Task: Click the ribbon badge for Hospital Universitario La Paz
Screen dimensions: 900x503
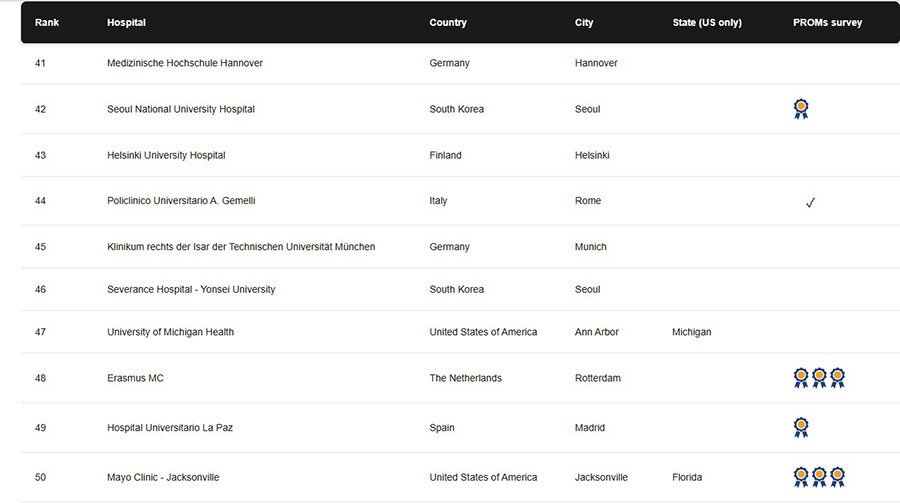Action: 801,427
